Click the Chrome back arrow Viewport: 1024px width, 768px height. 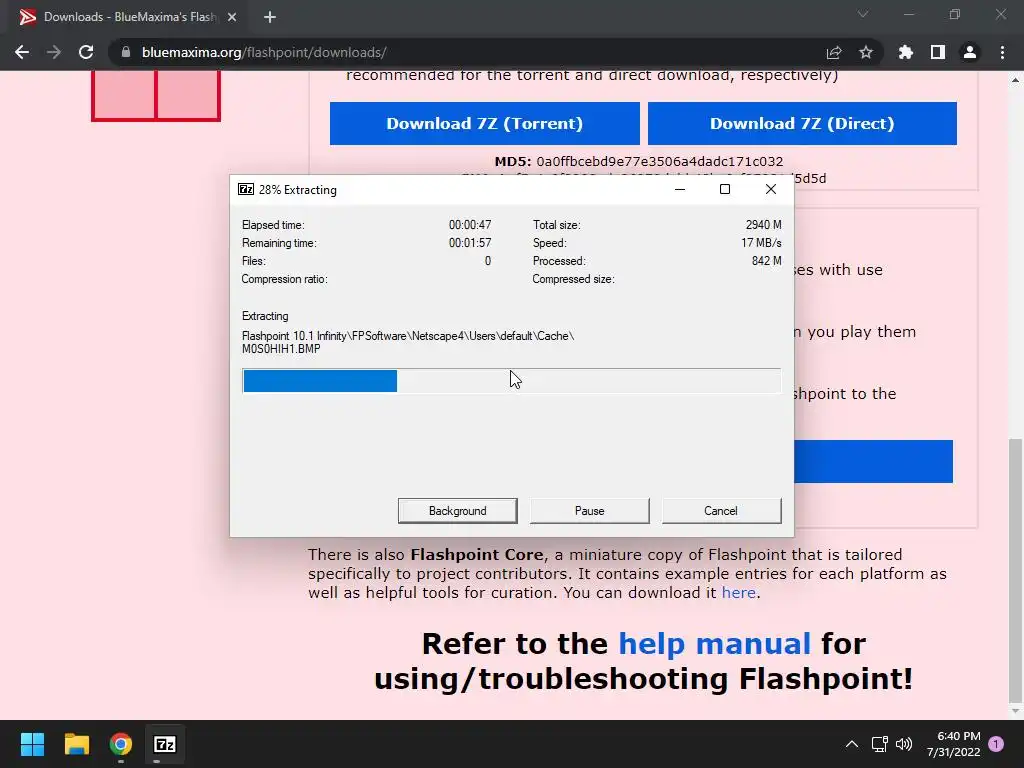tap(22, 52)
